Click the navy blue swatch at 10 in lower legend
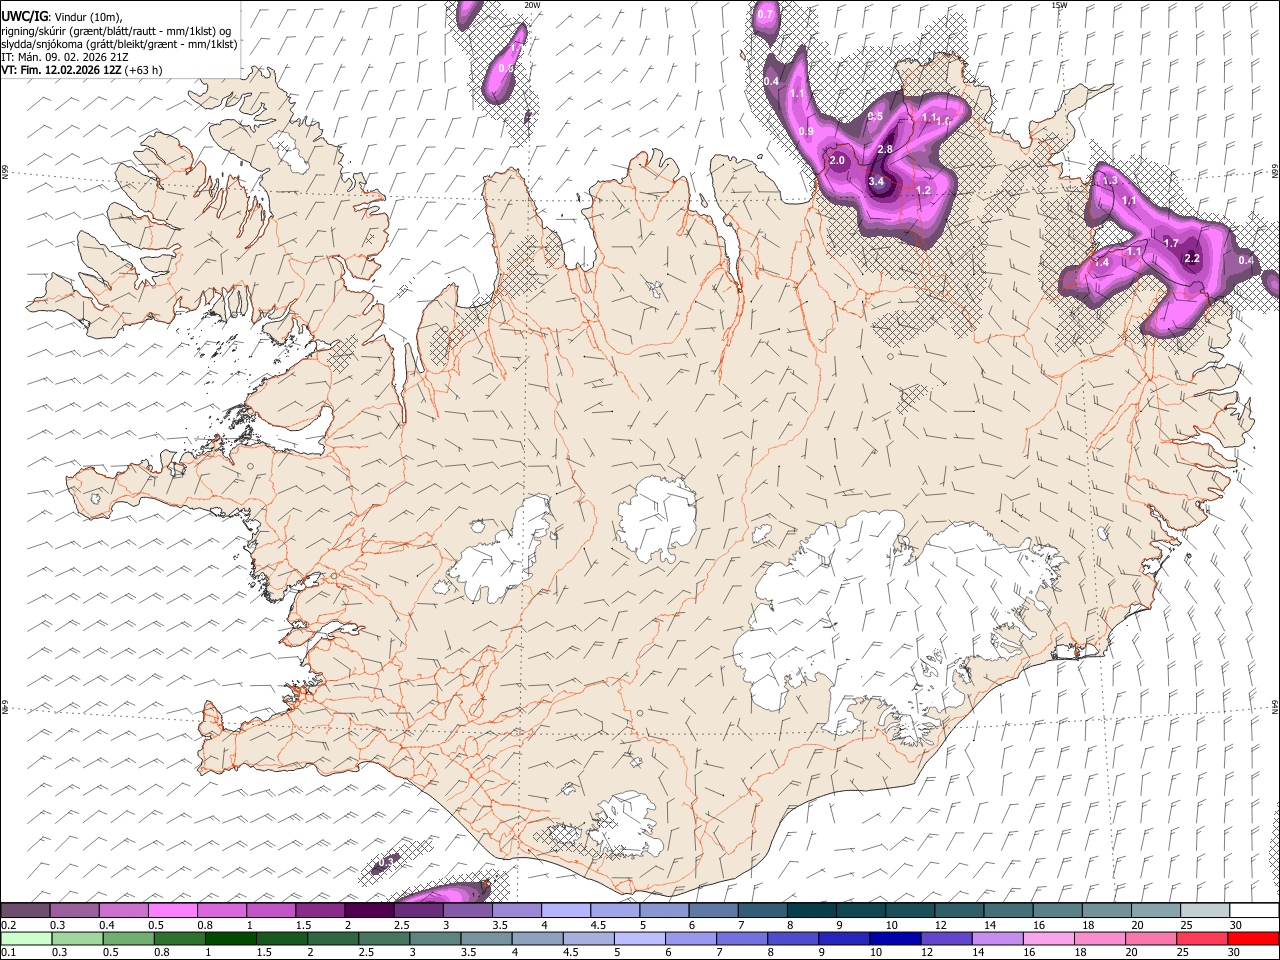This screenshot has height=960, width=1280. tap(895, 938)
